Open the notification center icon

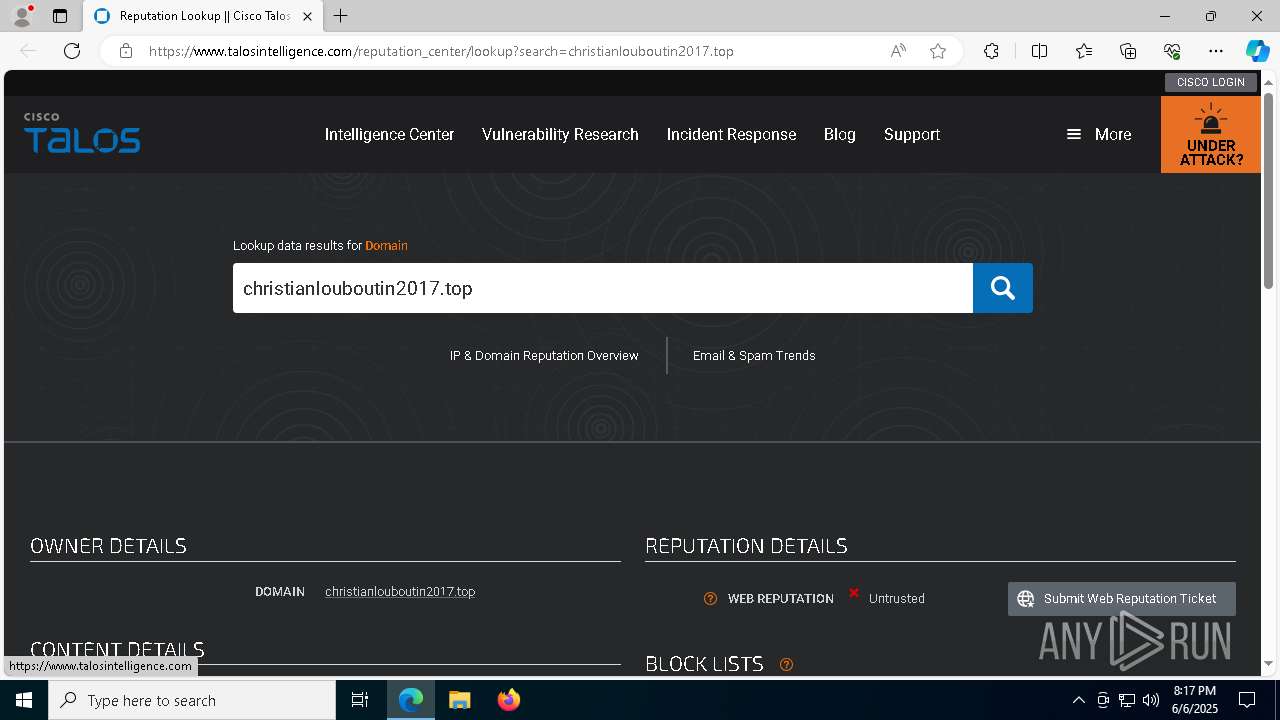pos(1247,700)
